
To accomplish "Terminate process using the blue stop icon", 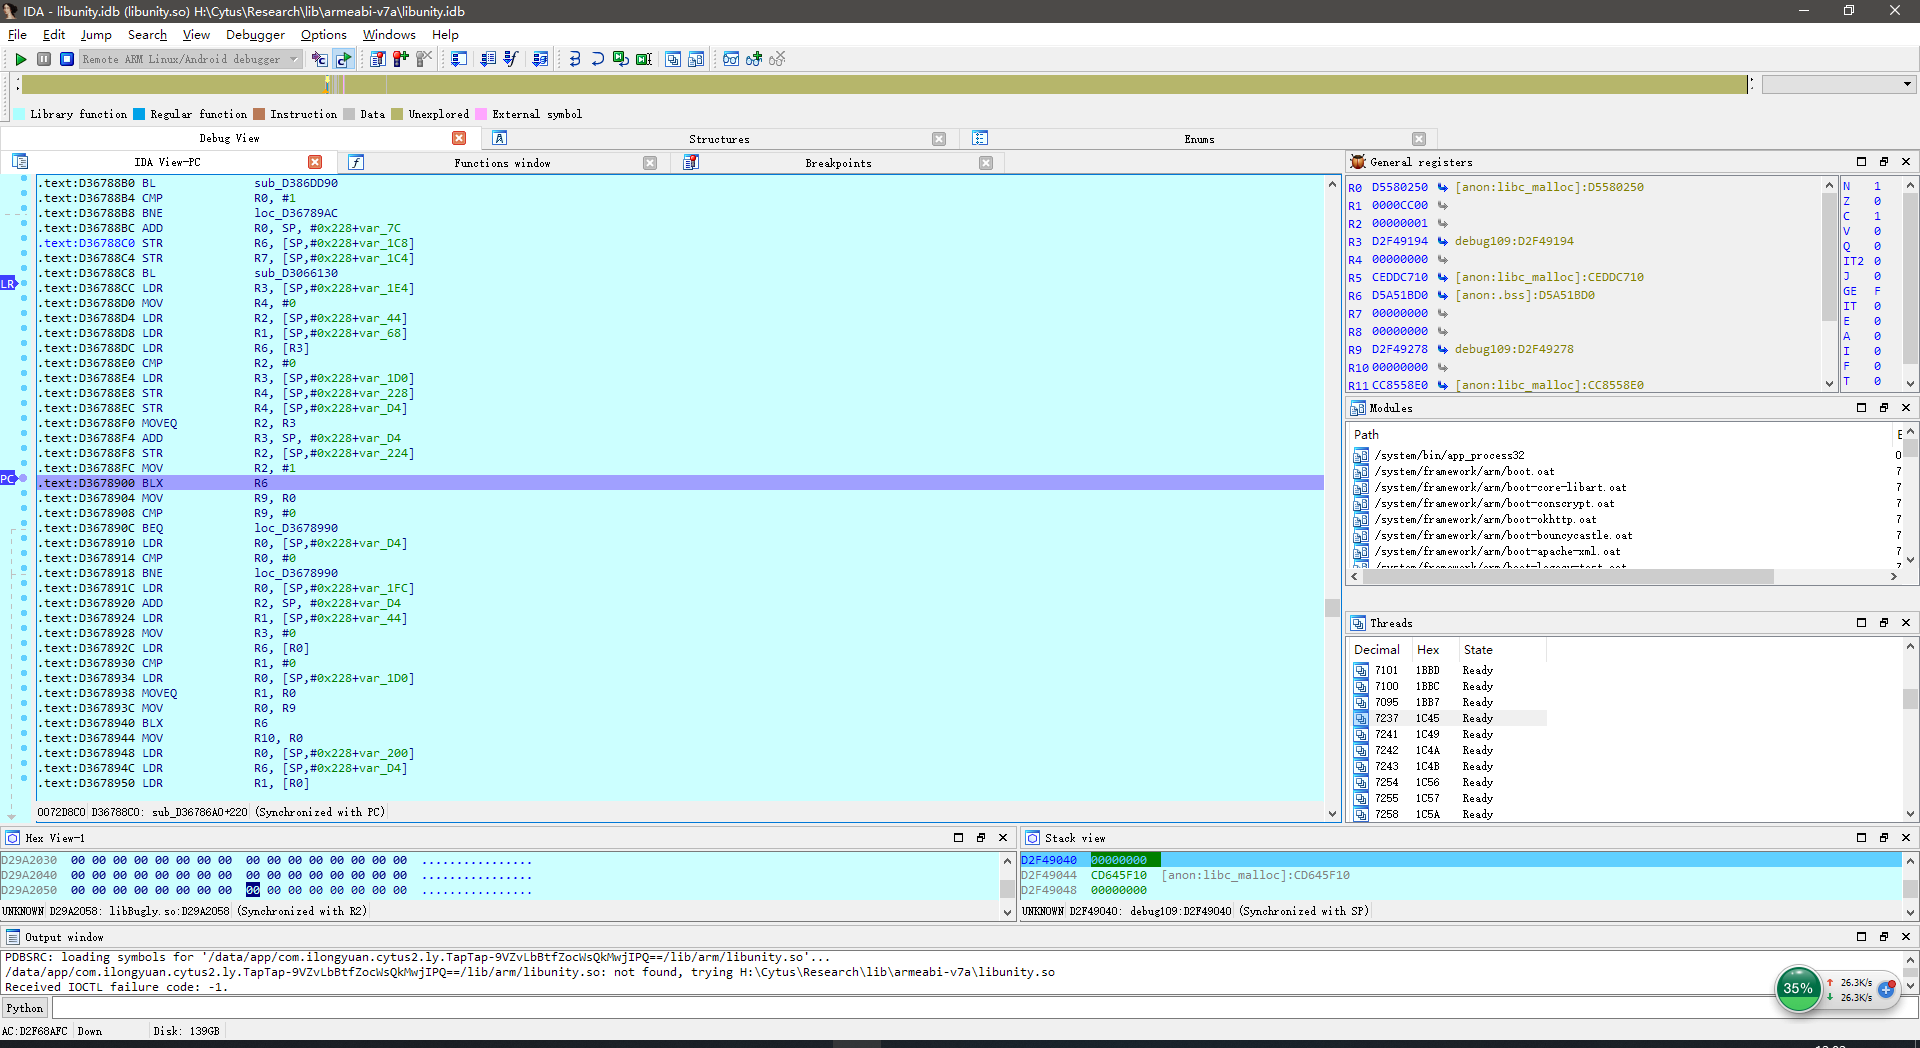I will (67, 59).
